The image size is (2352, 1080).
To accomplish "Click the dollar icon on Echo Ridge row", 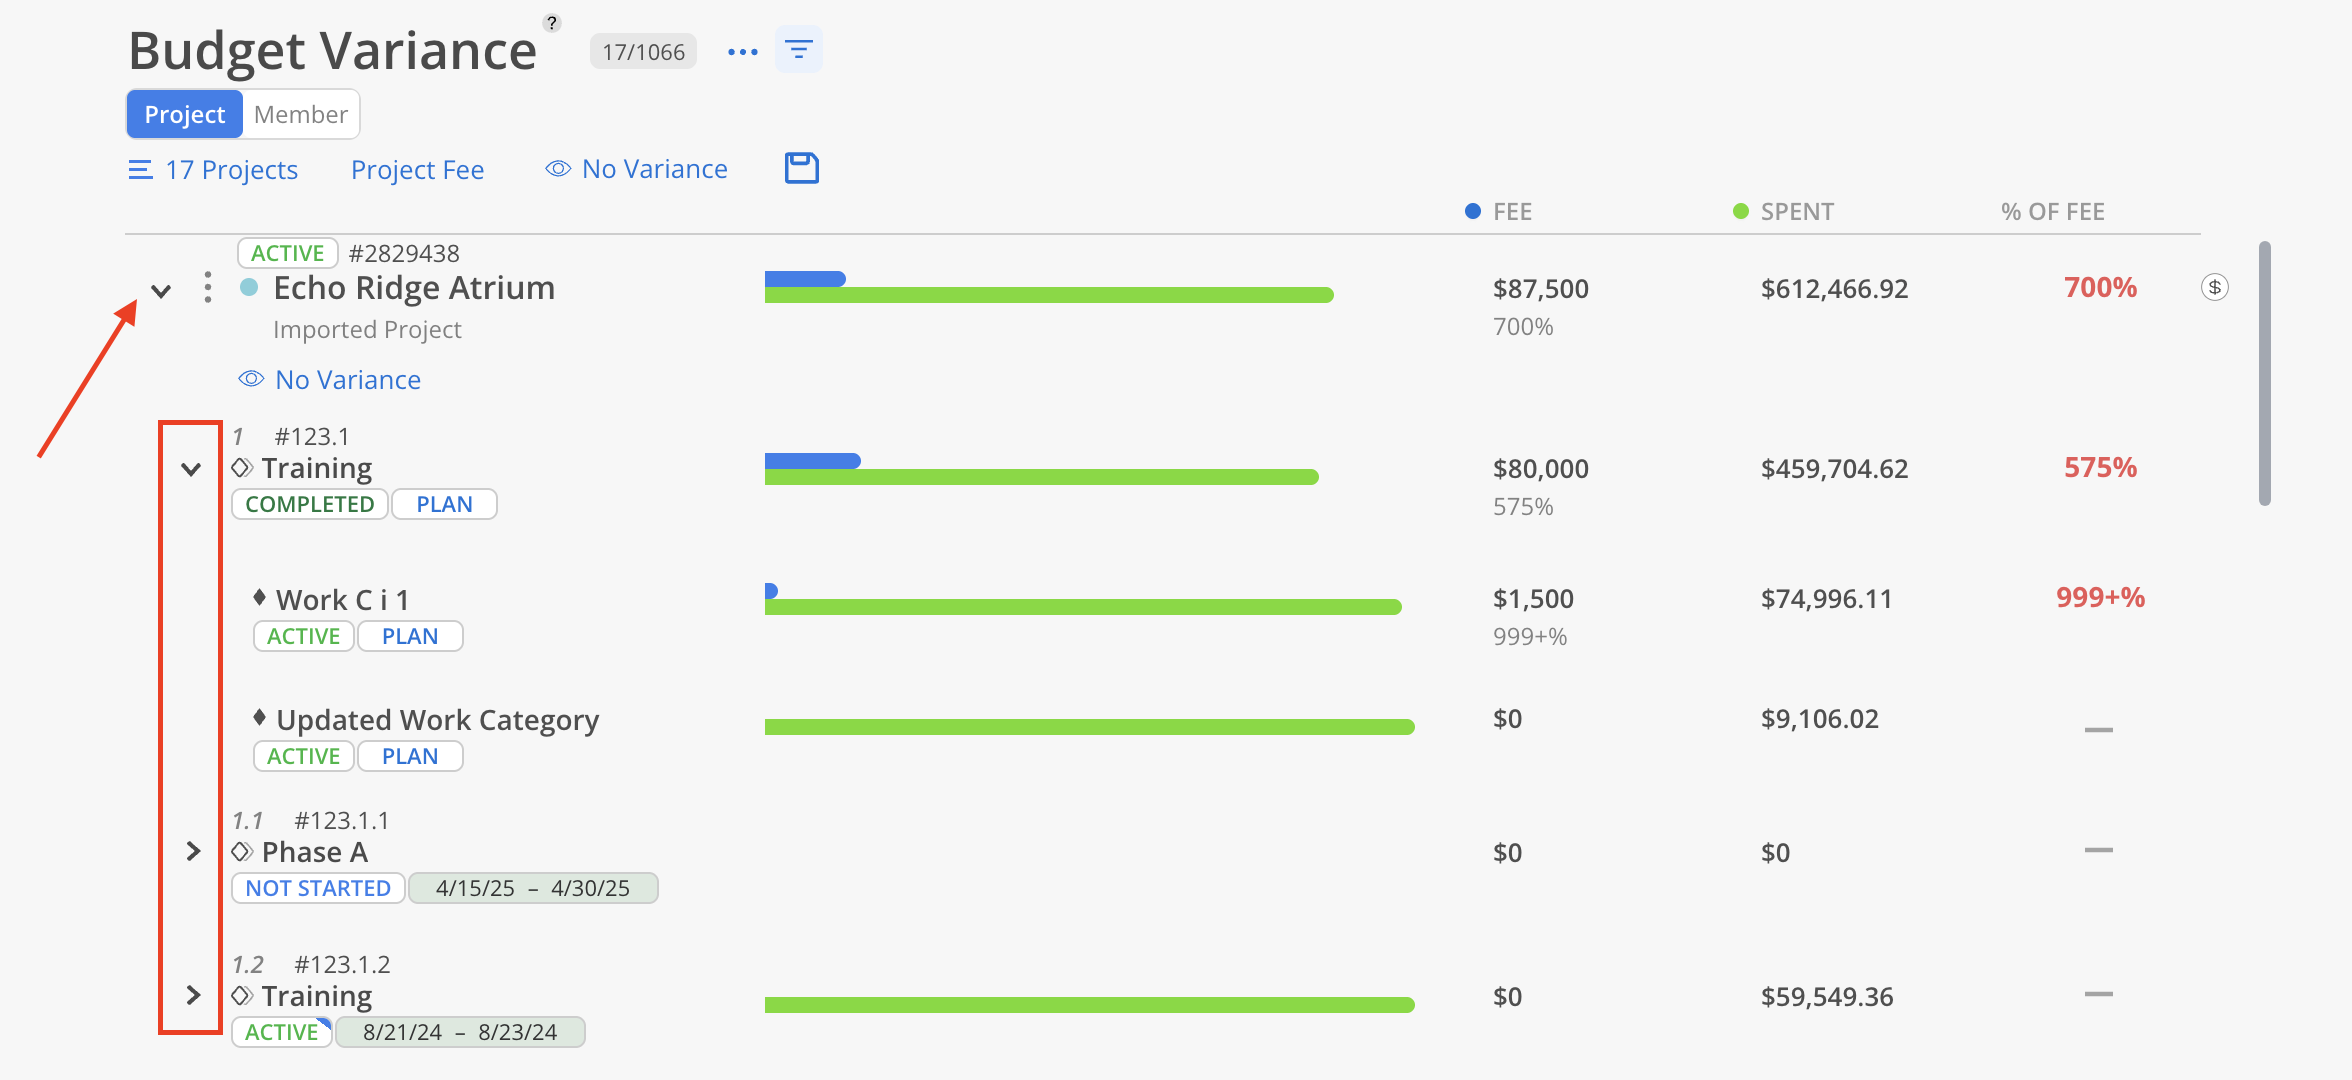I will click(2214, 288).
